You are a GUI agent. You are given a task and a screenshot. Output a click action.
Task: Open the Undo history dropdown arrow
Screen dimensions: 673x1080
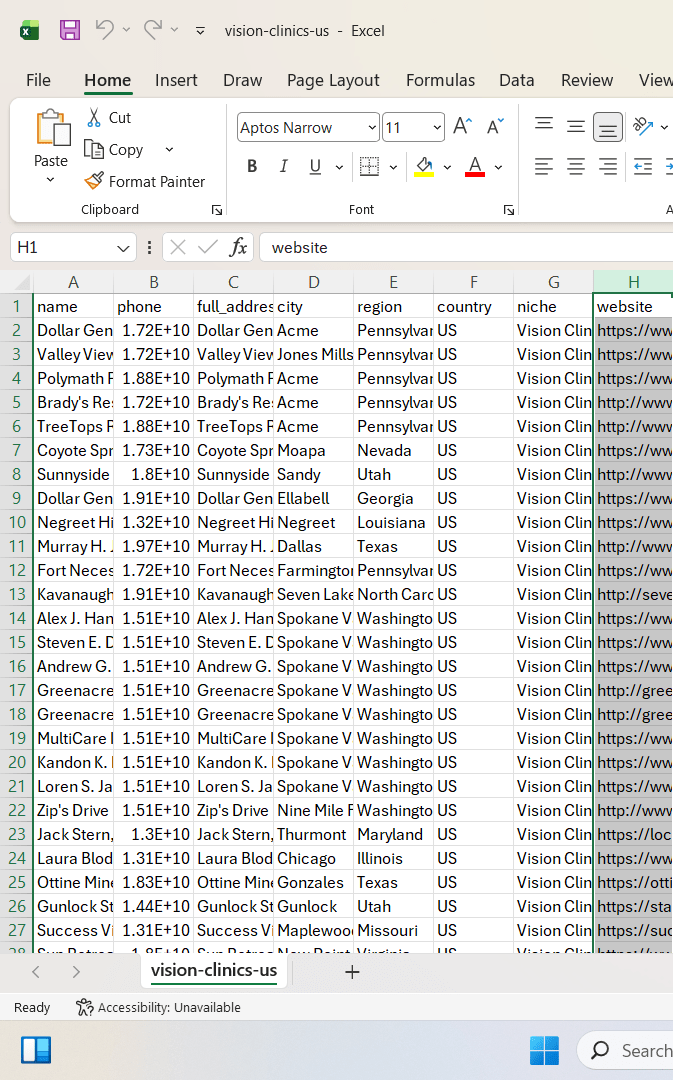(126, 30)
